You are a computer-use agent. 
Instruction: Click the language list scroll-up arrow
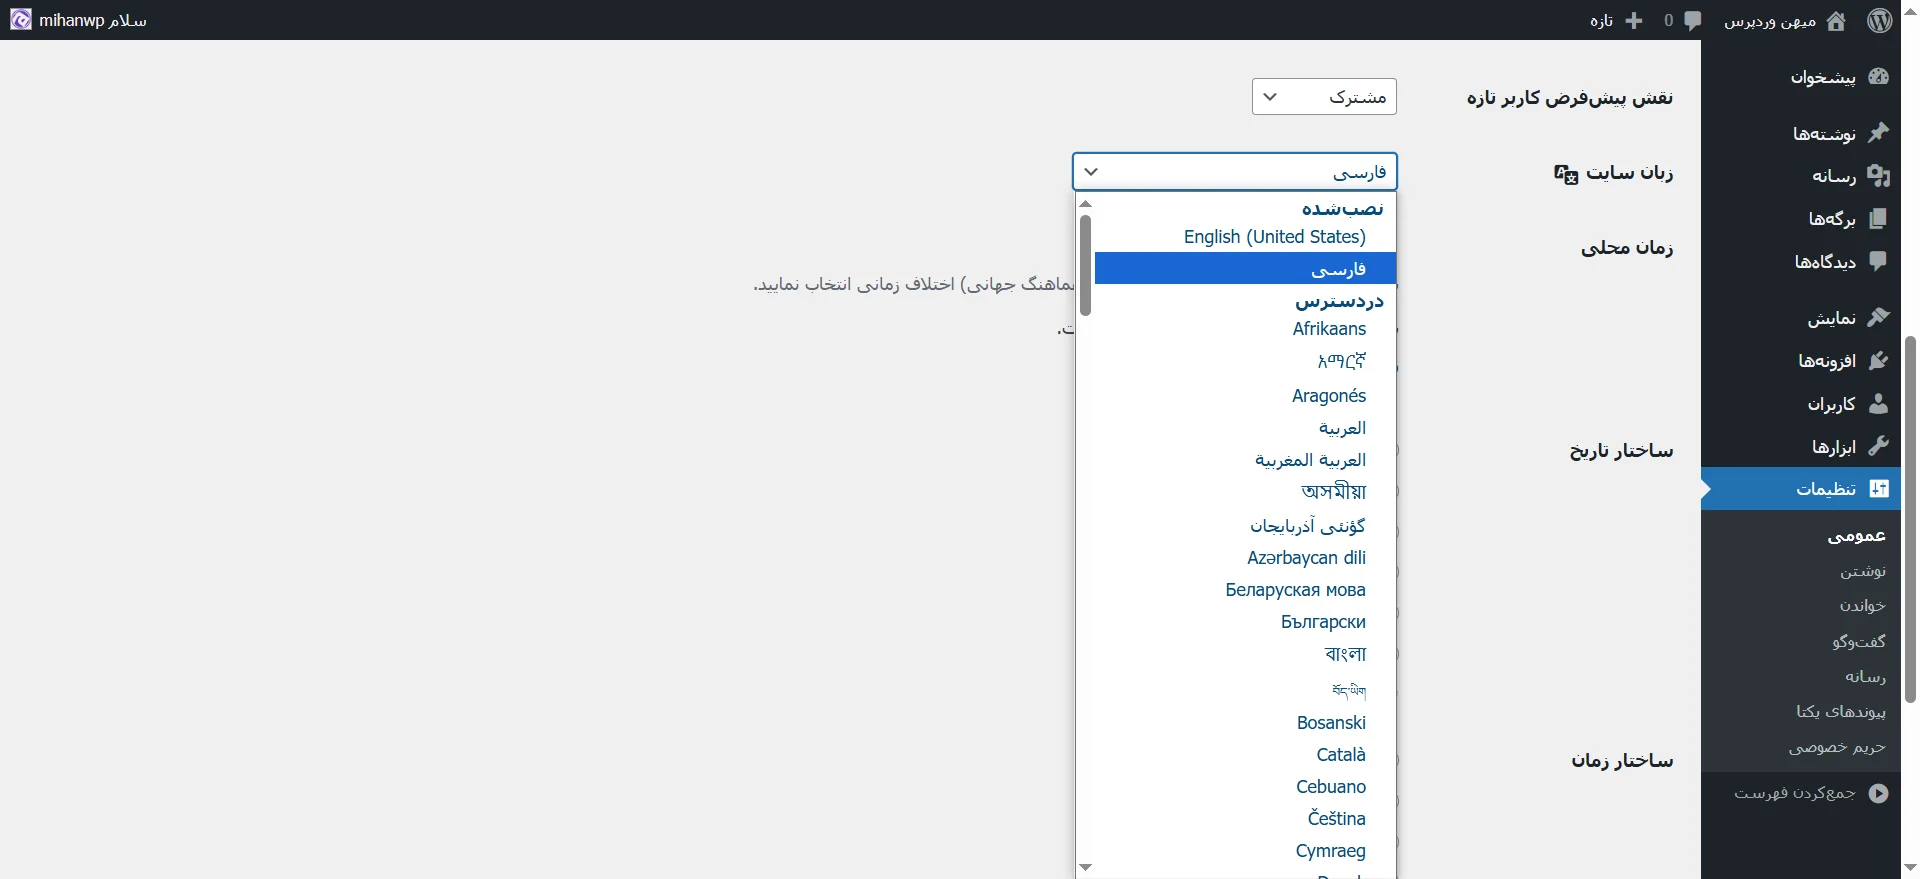point(1086,204)
